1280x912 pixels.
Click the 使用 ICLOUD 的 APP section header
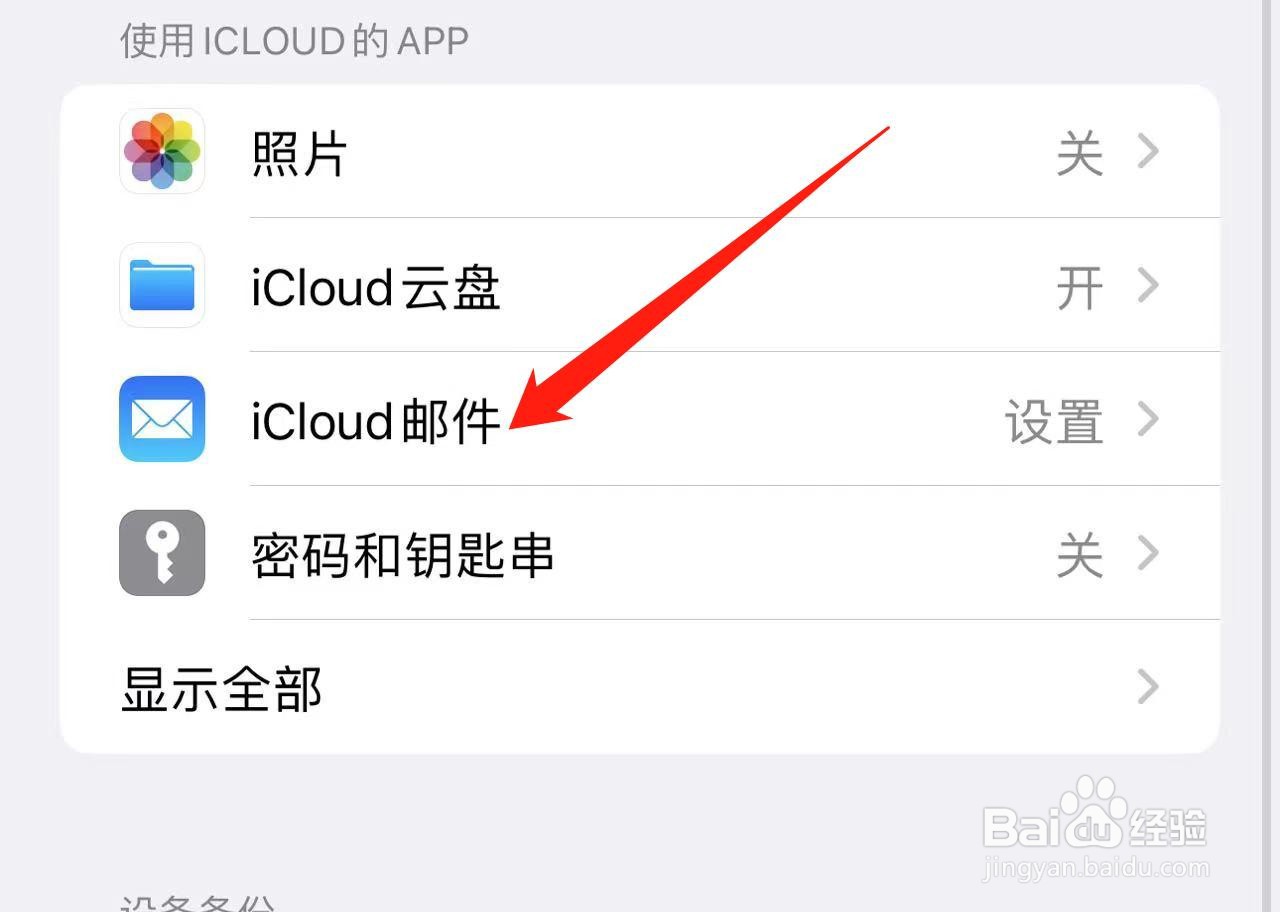click(x=294, y=41)
